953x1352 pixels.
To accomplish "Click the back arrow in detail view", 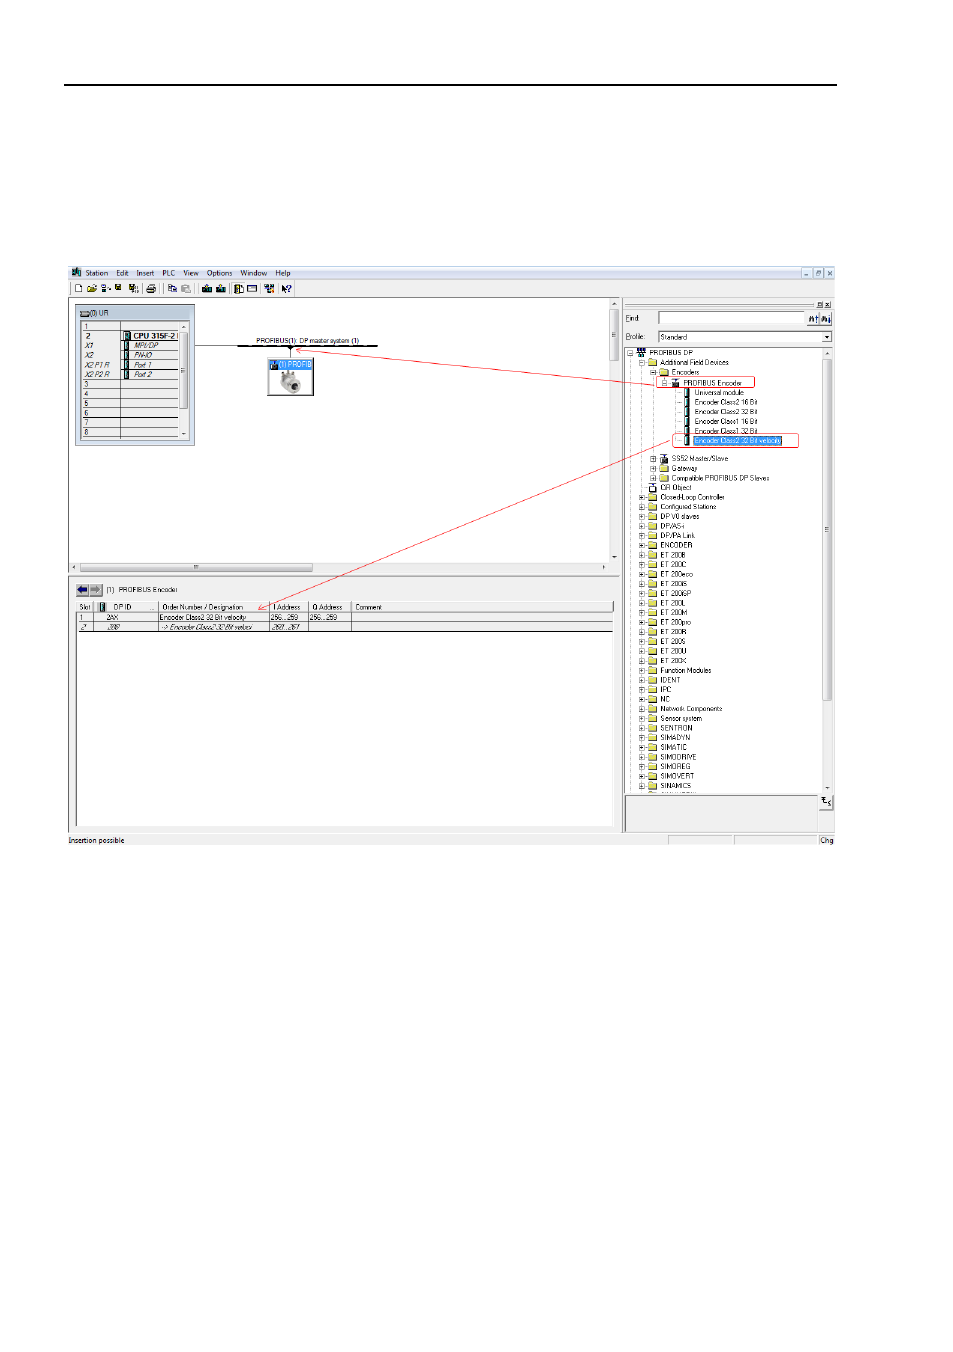I will (x=83, y=590).
